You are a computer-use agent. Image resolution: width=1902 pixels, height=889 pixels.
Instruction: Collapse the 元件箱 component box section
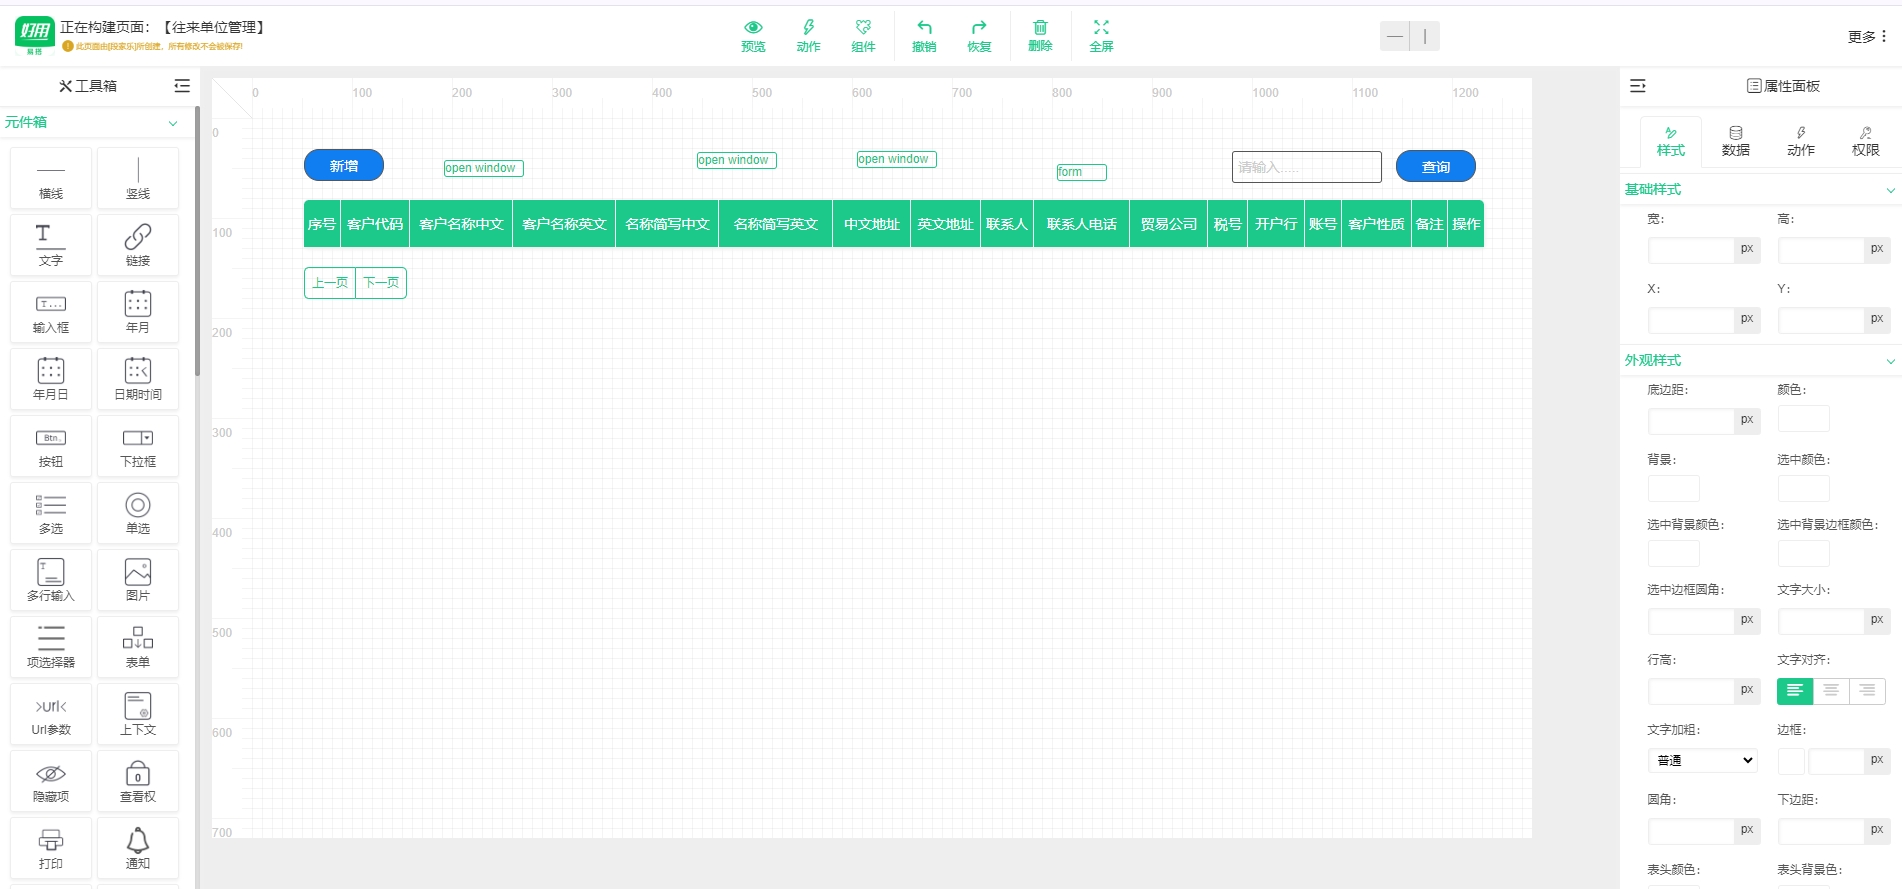coord(173,123)
